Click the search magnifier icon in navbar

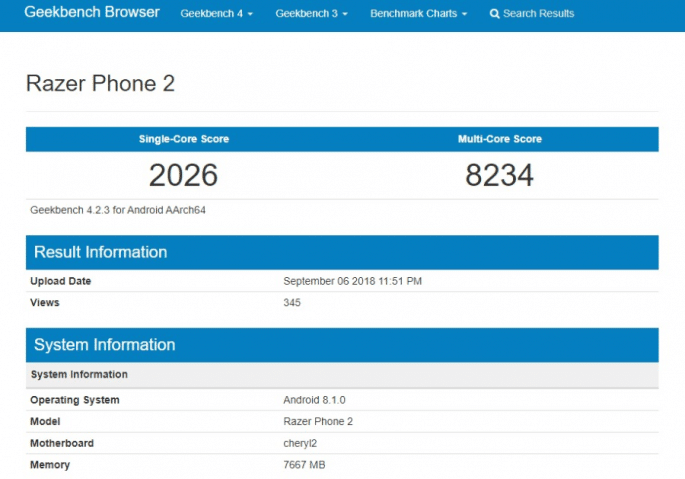click(x=494, y=14)
